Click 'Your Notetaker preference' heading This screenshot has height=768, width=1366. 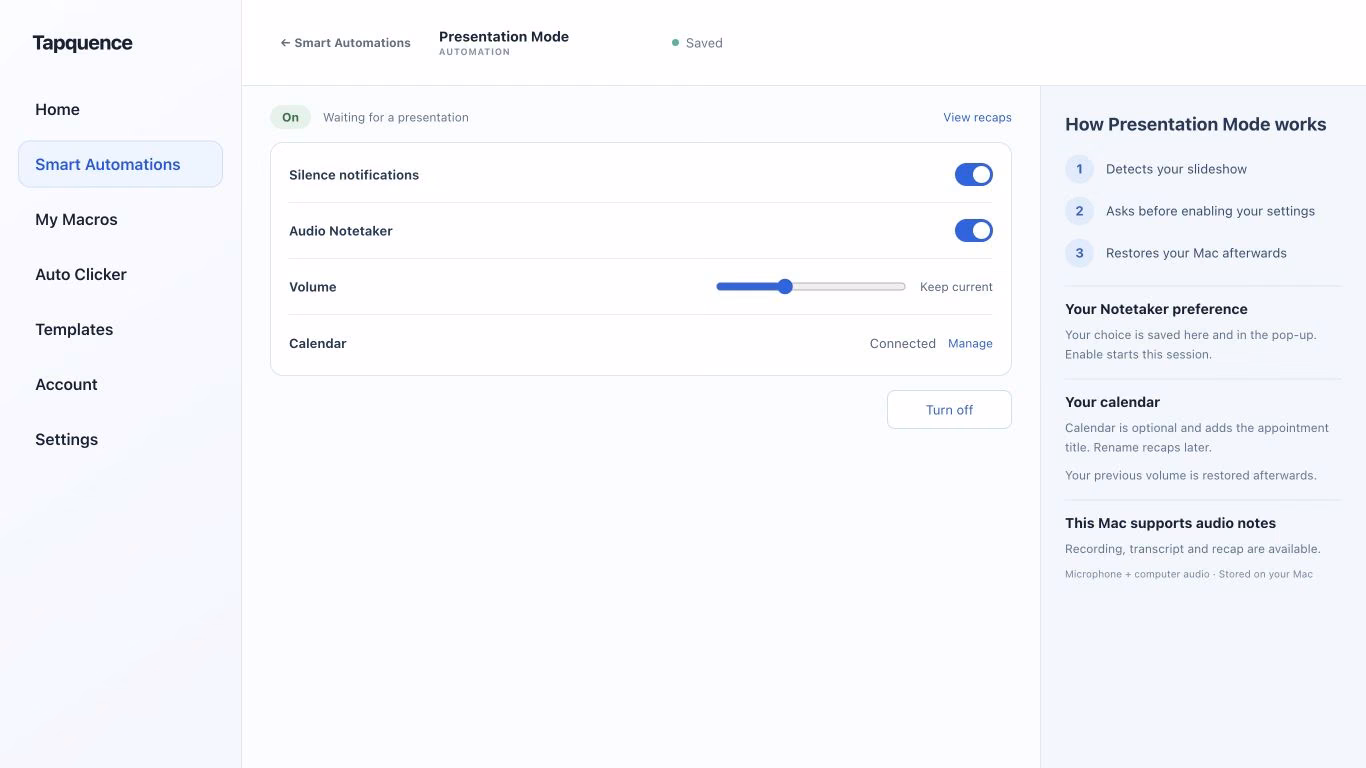(x=1156, y=309)
